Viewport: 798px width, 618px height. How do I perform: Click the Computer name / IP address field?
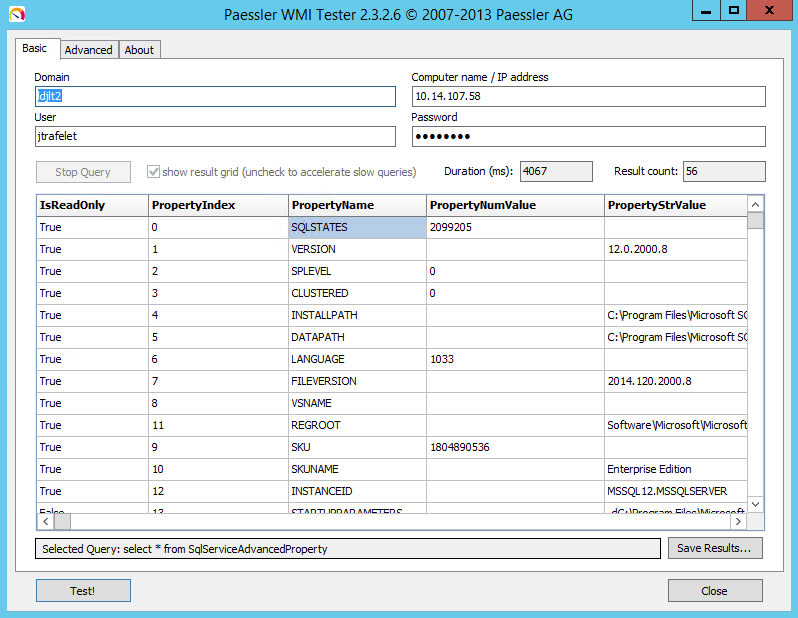pyautogui.click(x=588, y=96)
